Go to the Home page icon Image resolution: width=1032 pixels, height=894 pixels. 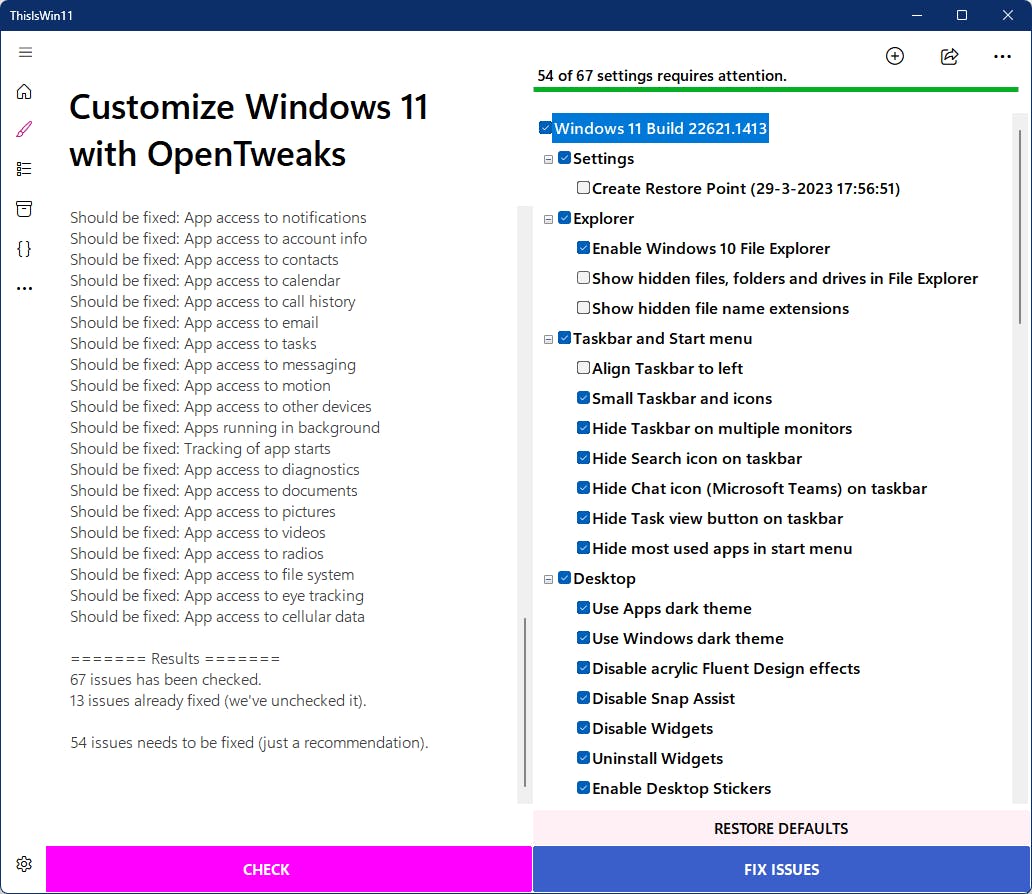pyautogui.click(x=24, y=92)
